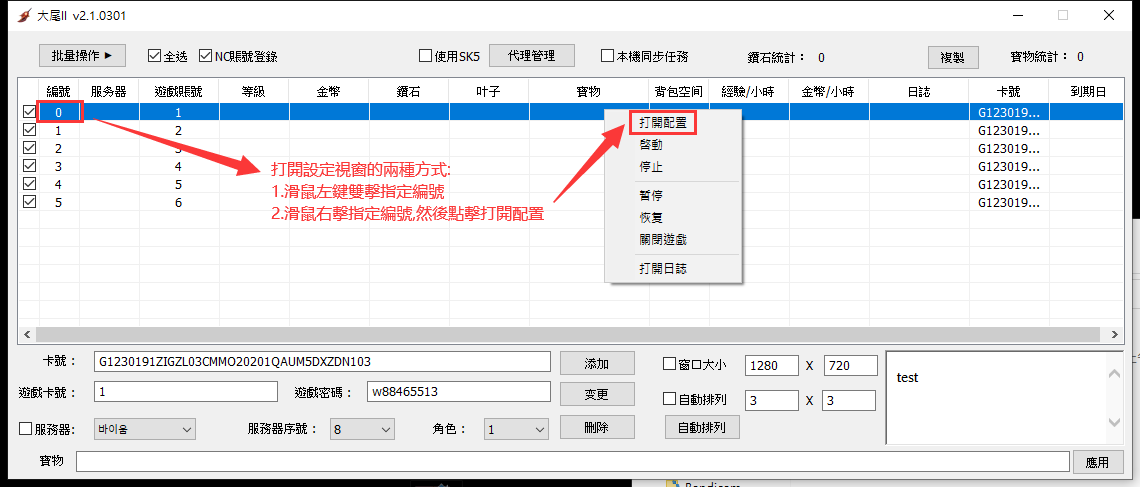
Task: Open the 批量操作 batch operations menu
Action: point(82,56)
